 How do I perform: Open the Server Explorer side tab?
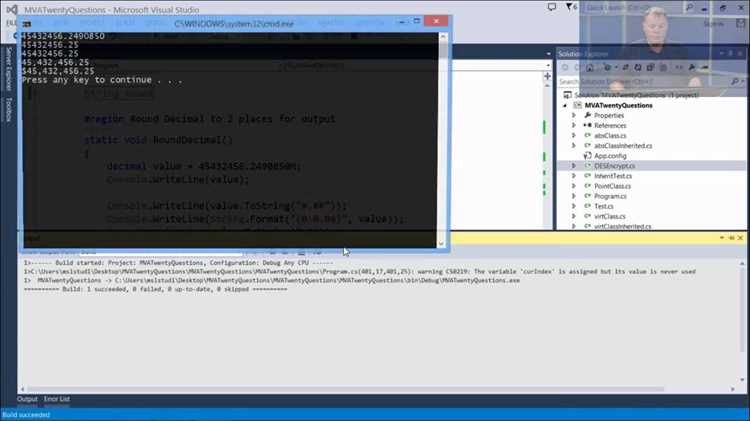8,69
